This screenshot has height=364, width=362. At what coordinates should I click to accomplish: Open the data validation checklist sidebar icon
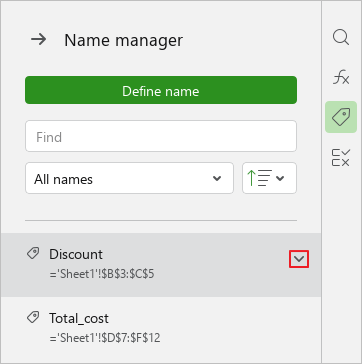pos(341,157)
